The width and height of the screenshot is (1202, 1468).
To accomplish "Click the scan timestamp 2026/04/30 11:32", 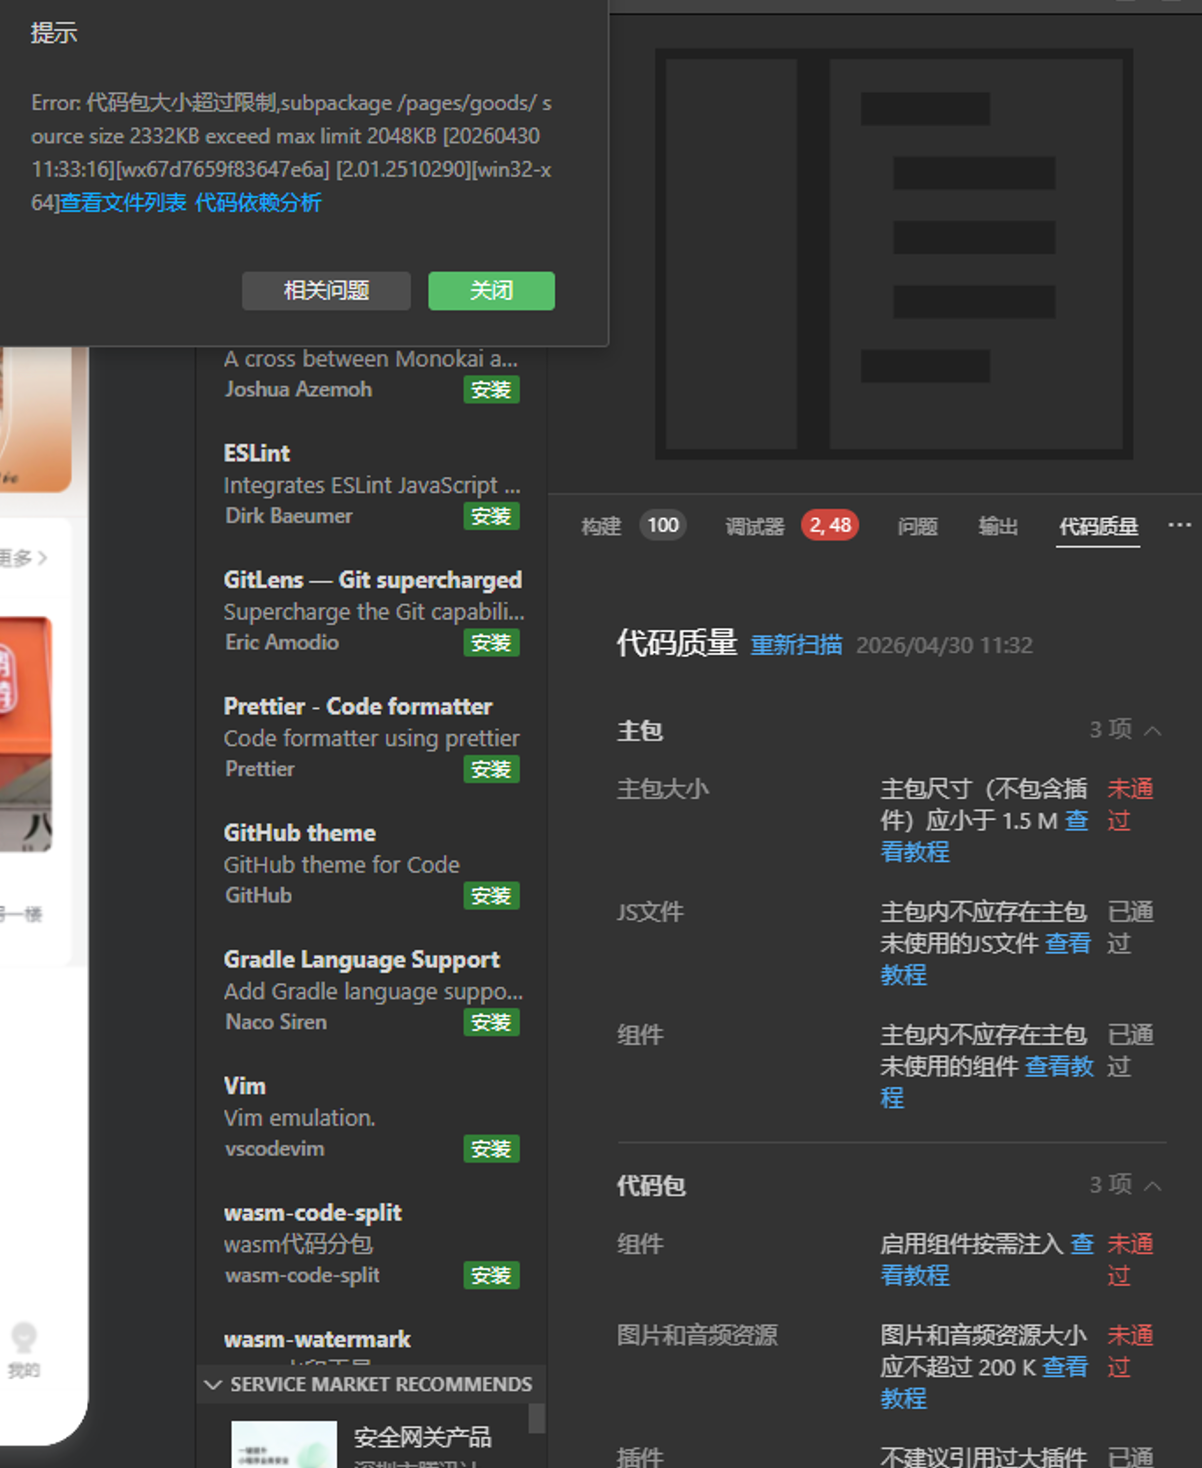I will tap(944, 645).
